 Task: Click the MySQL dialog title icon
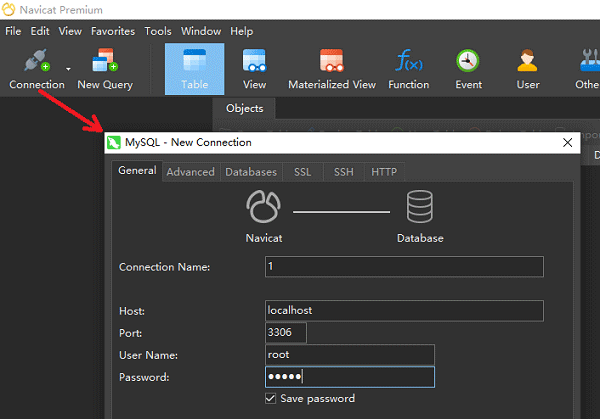(114, 143)
